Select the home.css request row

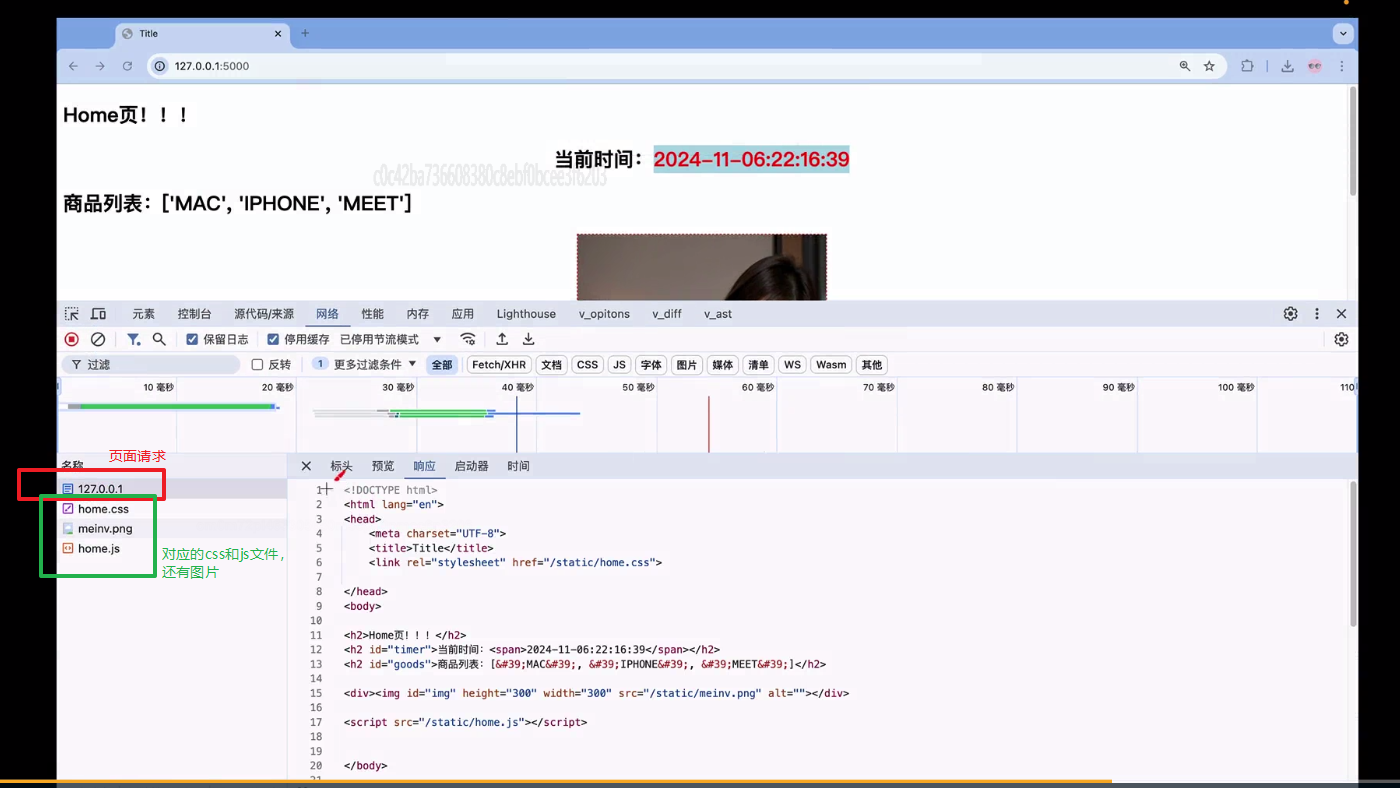pos(172,509)
